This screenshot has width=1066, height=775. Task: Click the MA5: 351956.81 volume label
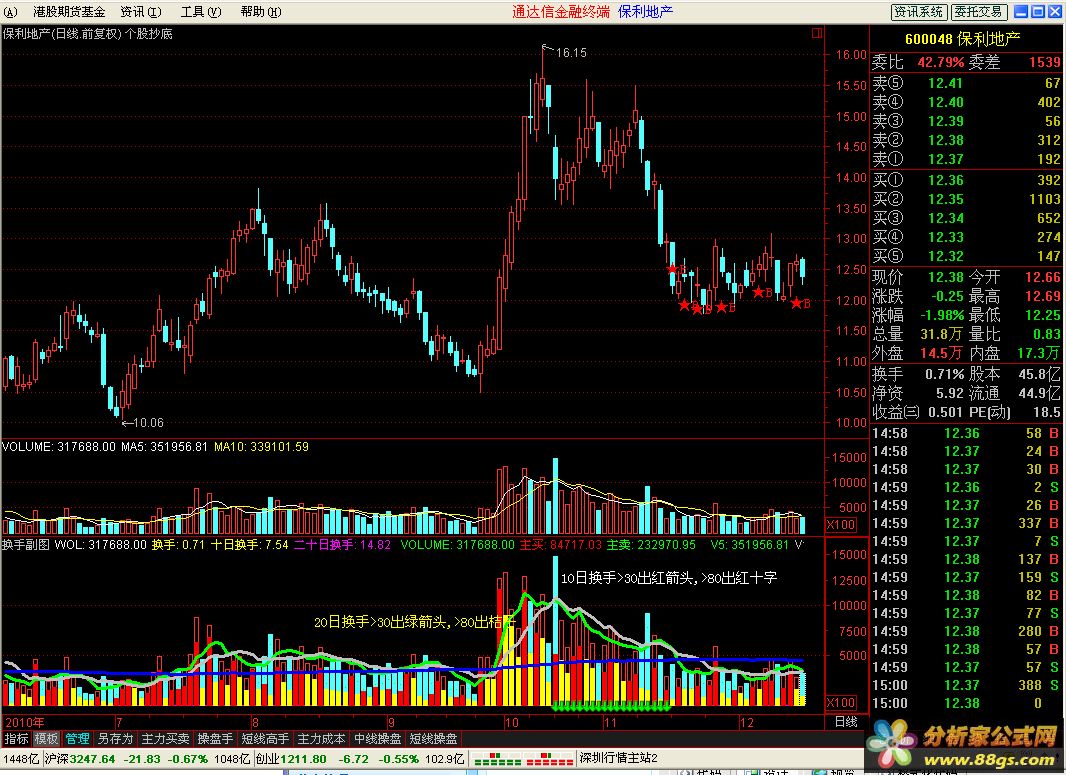coord(164,447)
